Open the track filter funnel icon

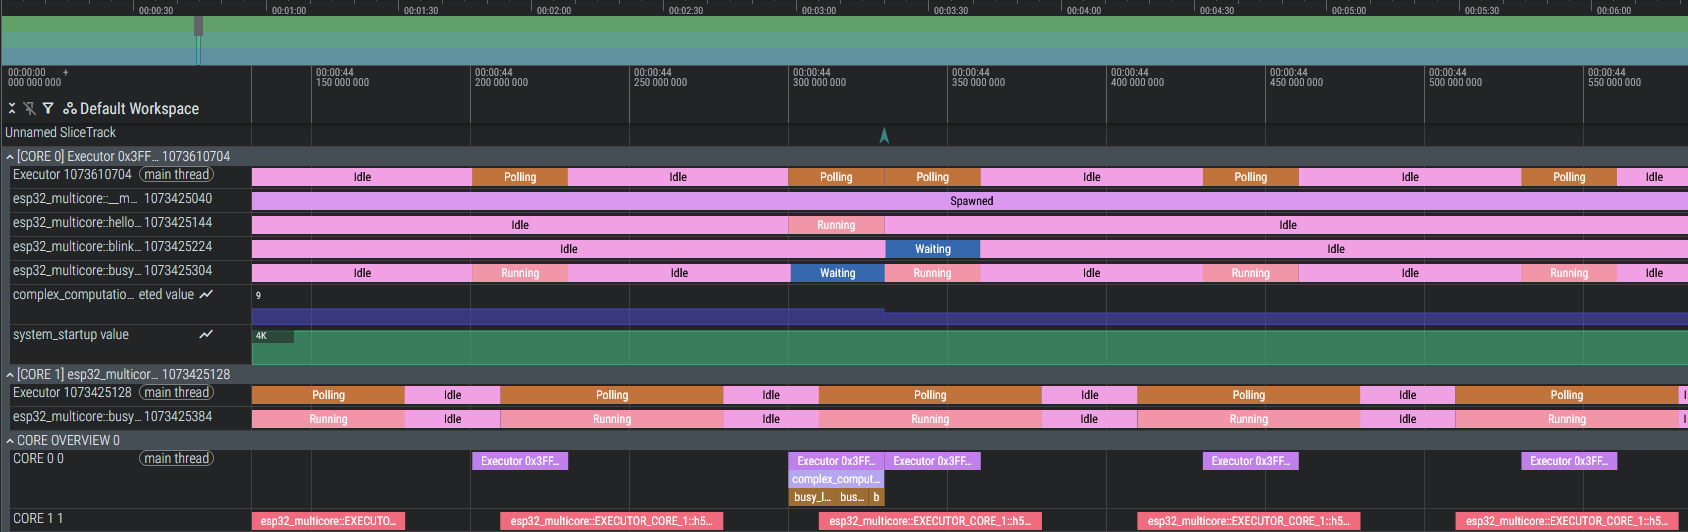pyautogui.click(x=47, y=108)
